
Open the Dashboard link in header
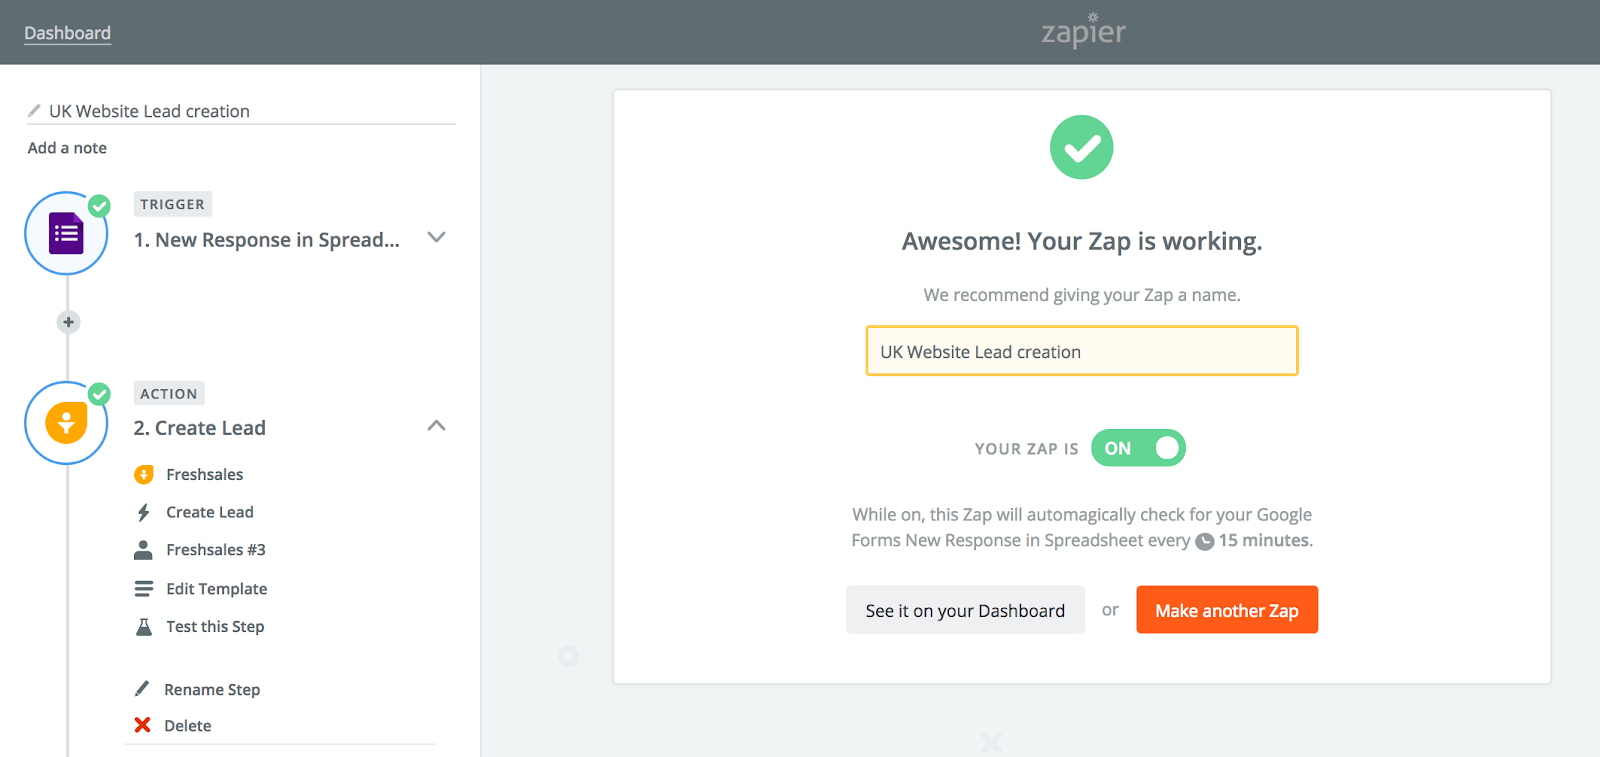[x=67, y=33]
